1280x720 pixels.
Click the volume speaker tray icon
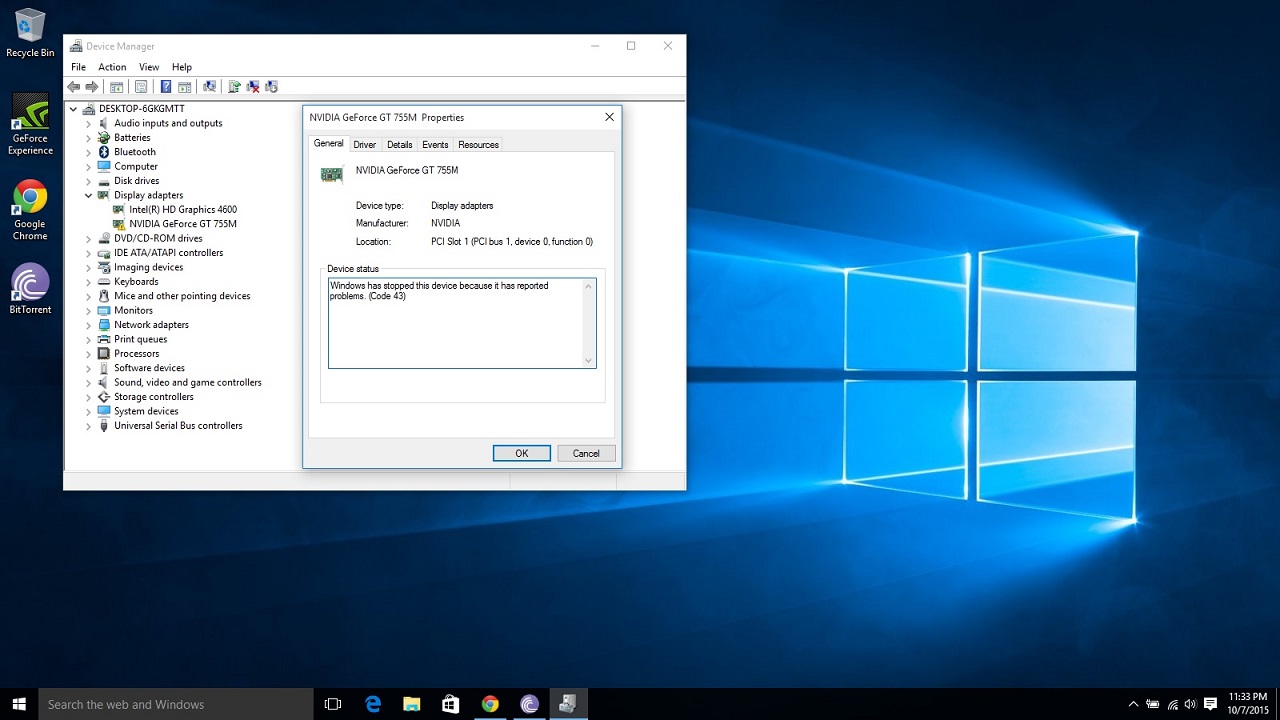[1190, 704]
